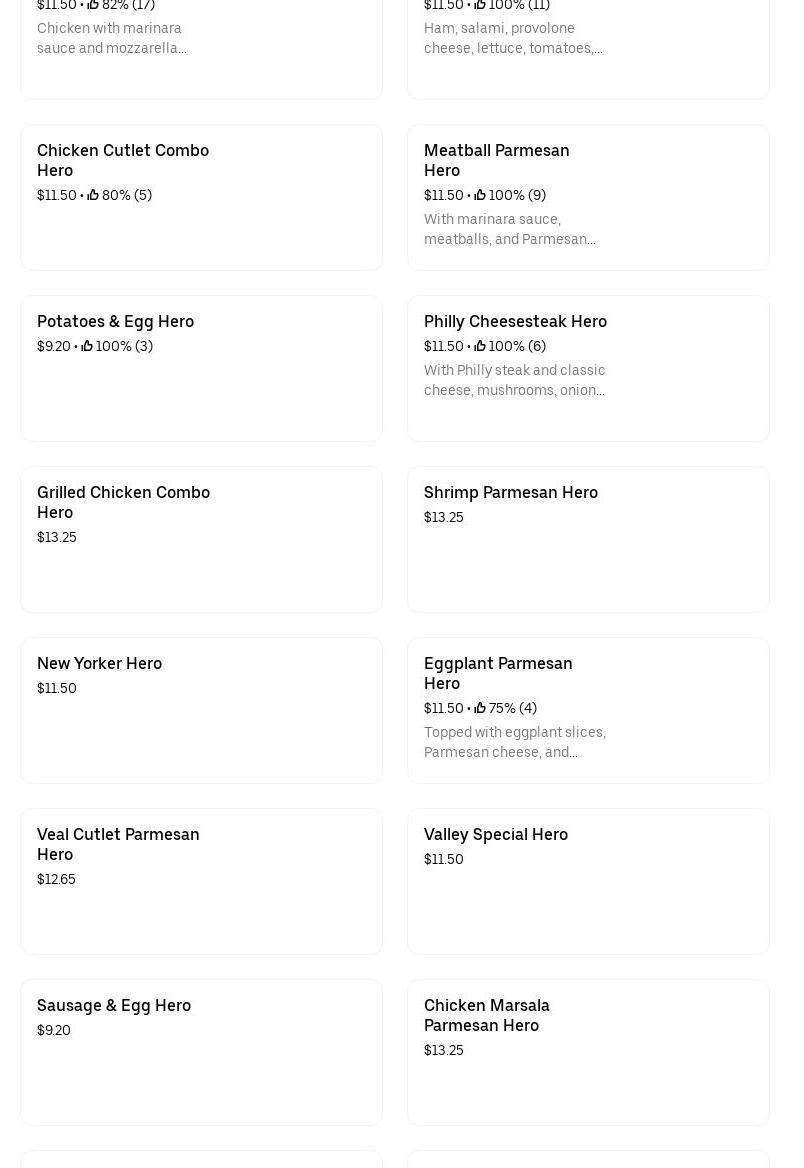Click thumbs-up rating icon for Meatball Parmesan Hero
Viewport: 804px width, 1168px height.
[480, 195]
